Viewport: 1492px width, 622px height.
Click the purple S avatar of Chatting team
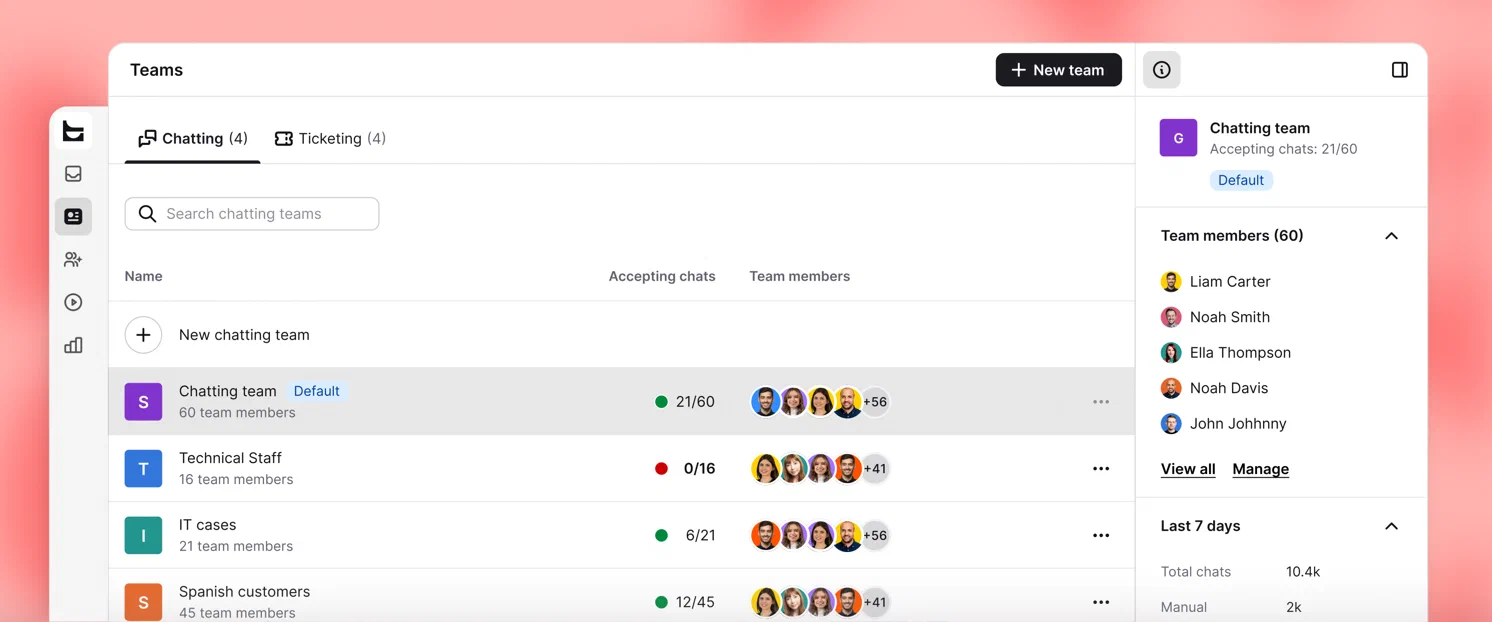click(x=143, y=402)
